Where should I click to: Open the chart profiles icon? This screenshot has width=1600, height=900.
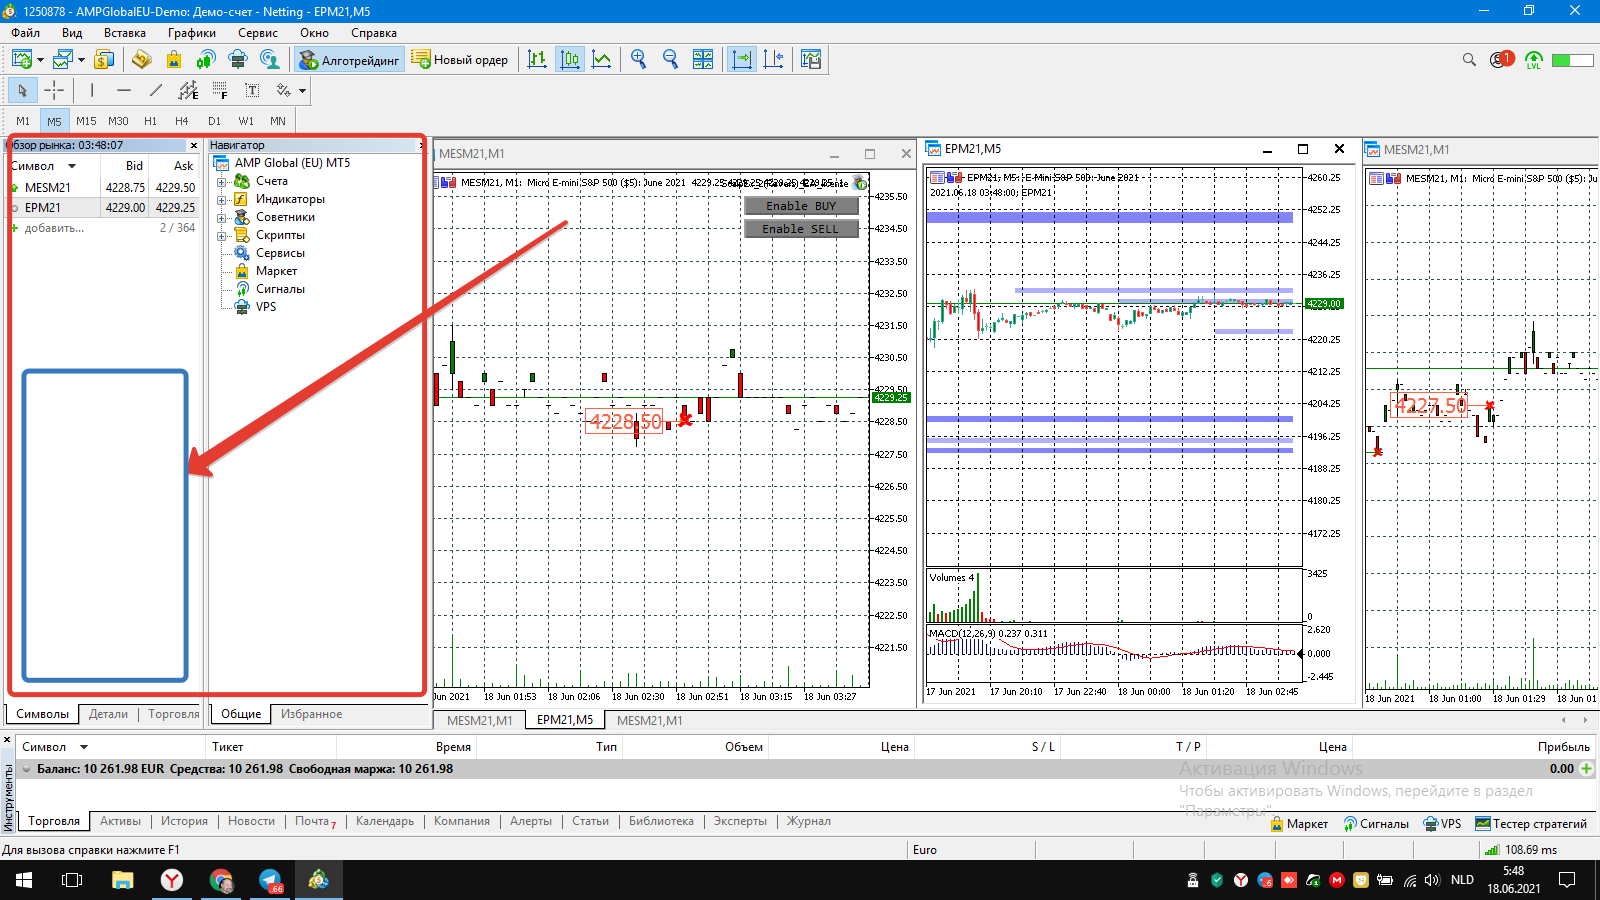[63, 60]
